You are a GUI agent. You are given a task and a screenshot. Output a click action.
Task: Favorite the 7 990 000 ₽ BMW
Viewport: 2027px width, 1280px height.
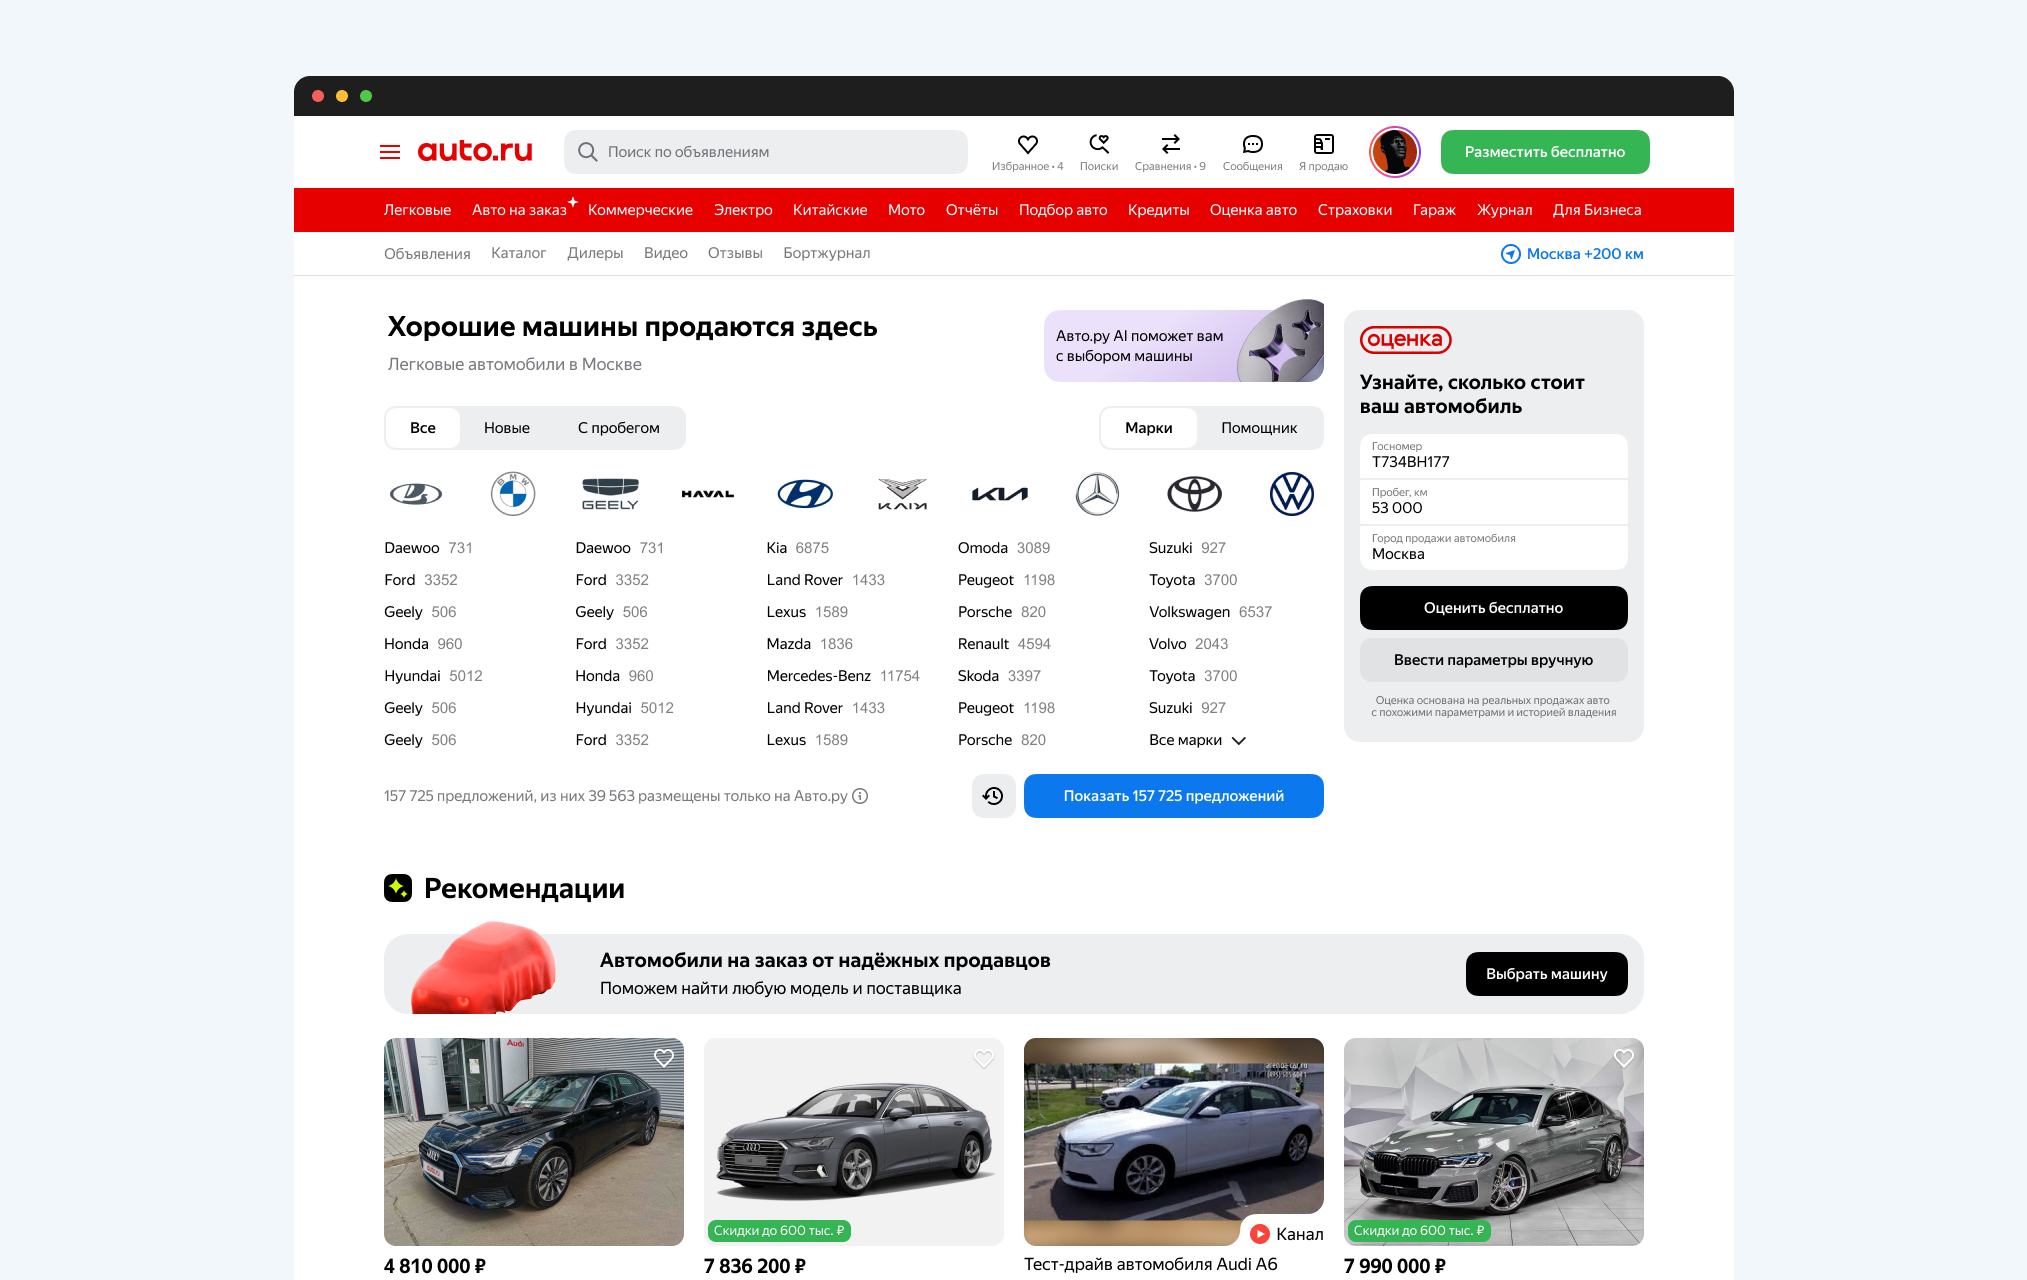1624,1058
